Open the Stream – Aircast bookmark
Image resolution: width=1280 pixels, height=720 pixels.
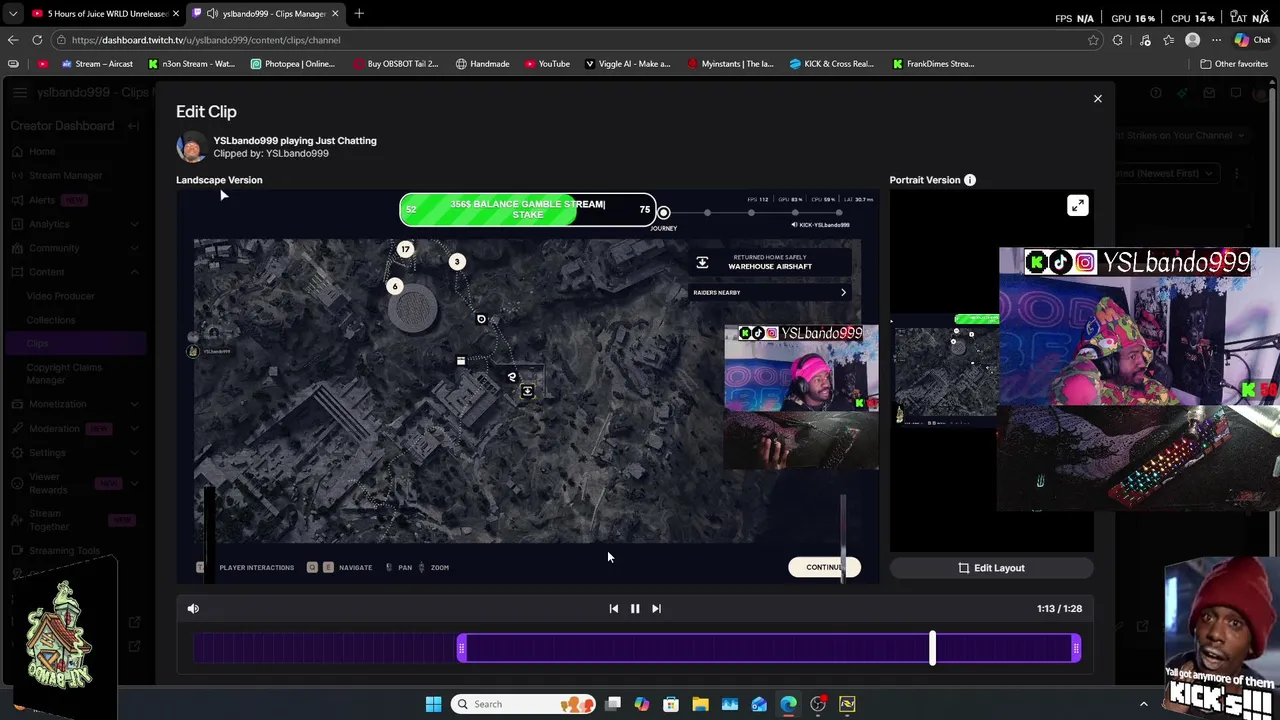click(97, 64)
